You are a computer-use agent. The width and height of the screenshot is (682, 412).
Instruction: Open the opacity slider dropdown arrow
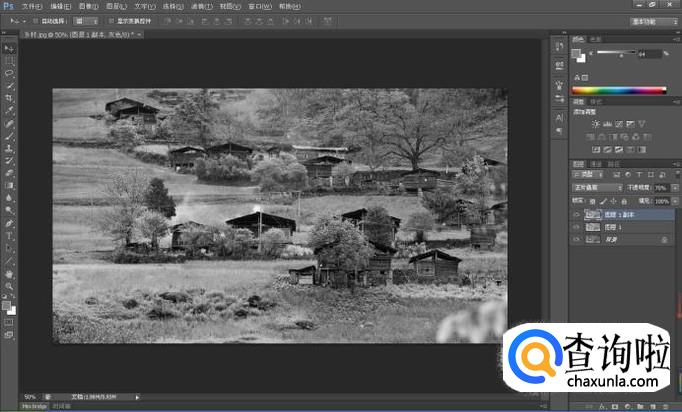point(675,188)
